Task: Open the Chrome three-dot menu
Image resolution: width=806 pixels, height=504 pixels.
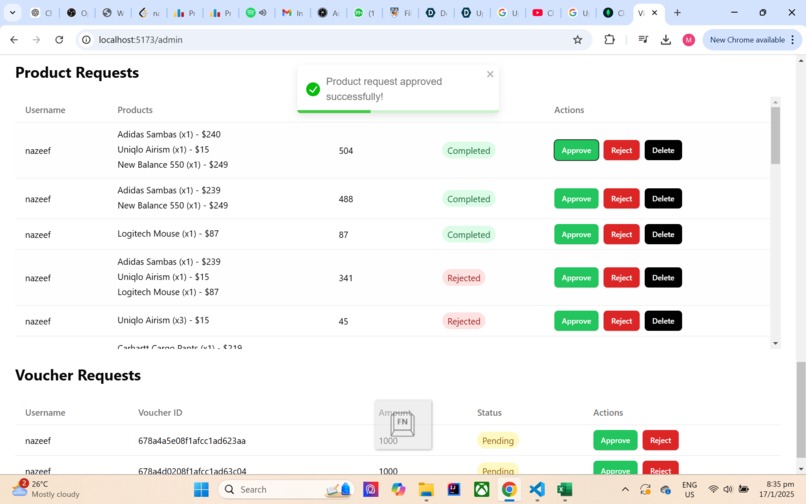Action: [793, 40]
